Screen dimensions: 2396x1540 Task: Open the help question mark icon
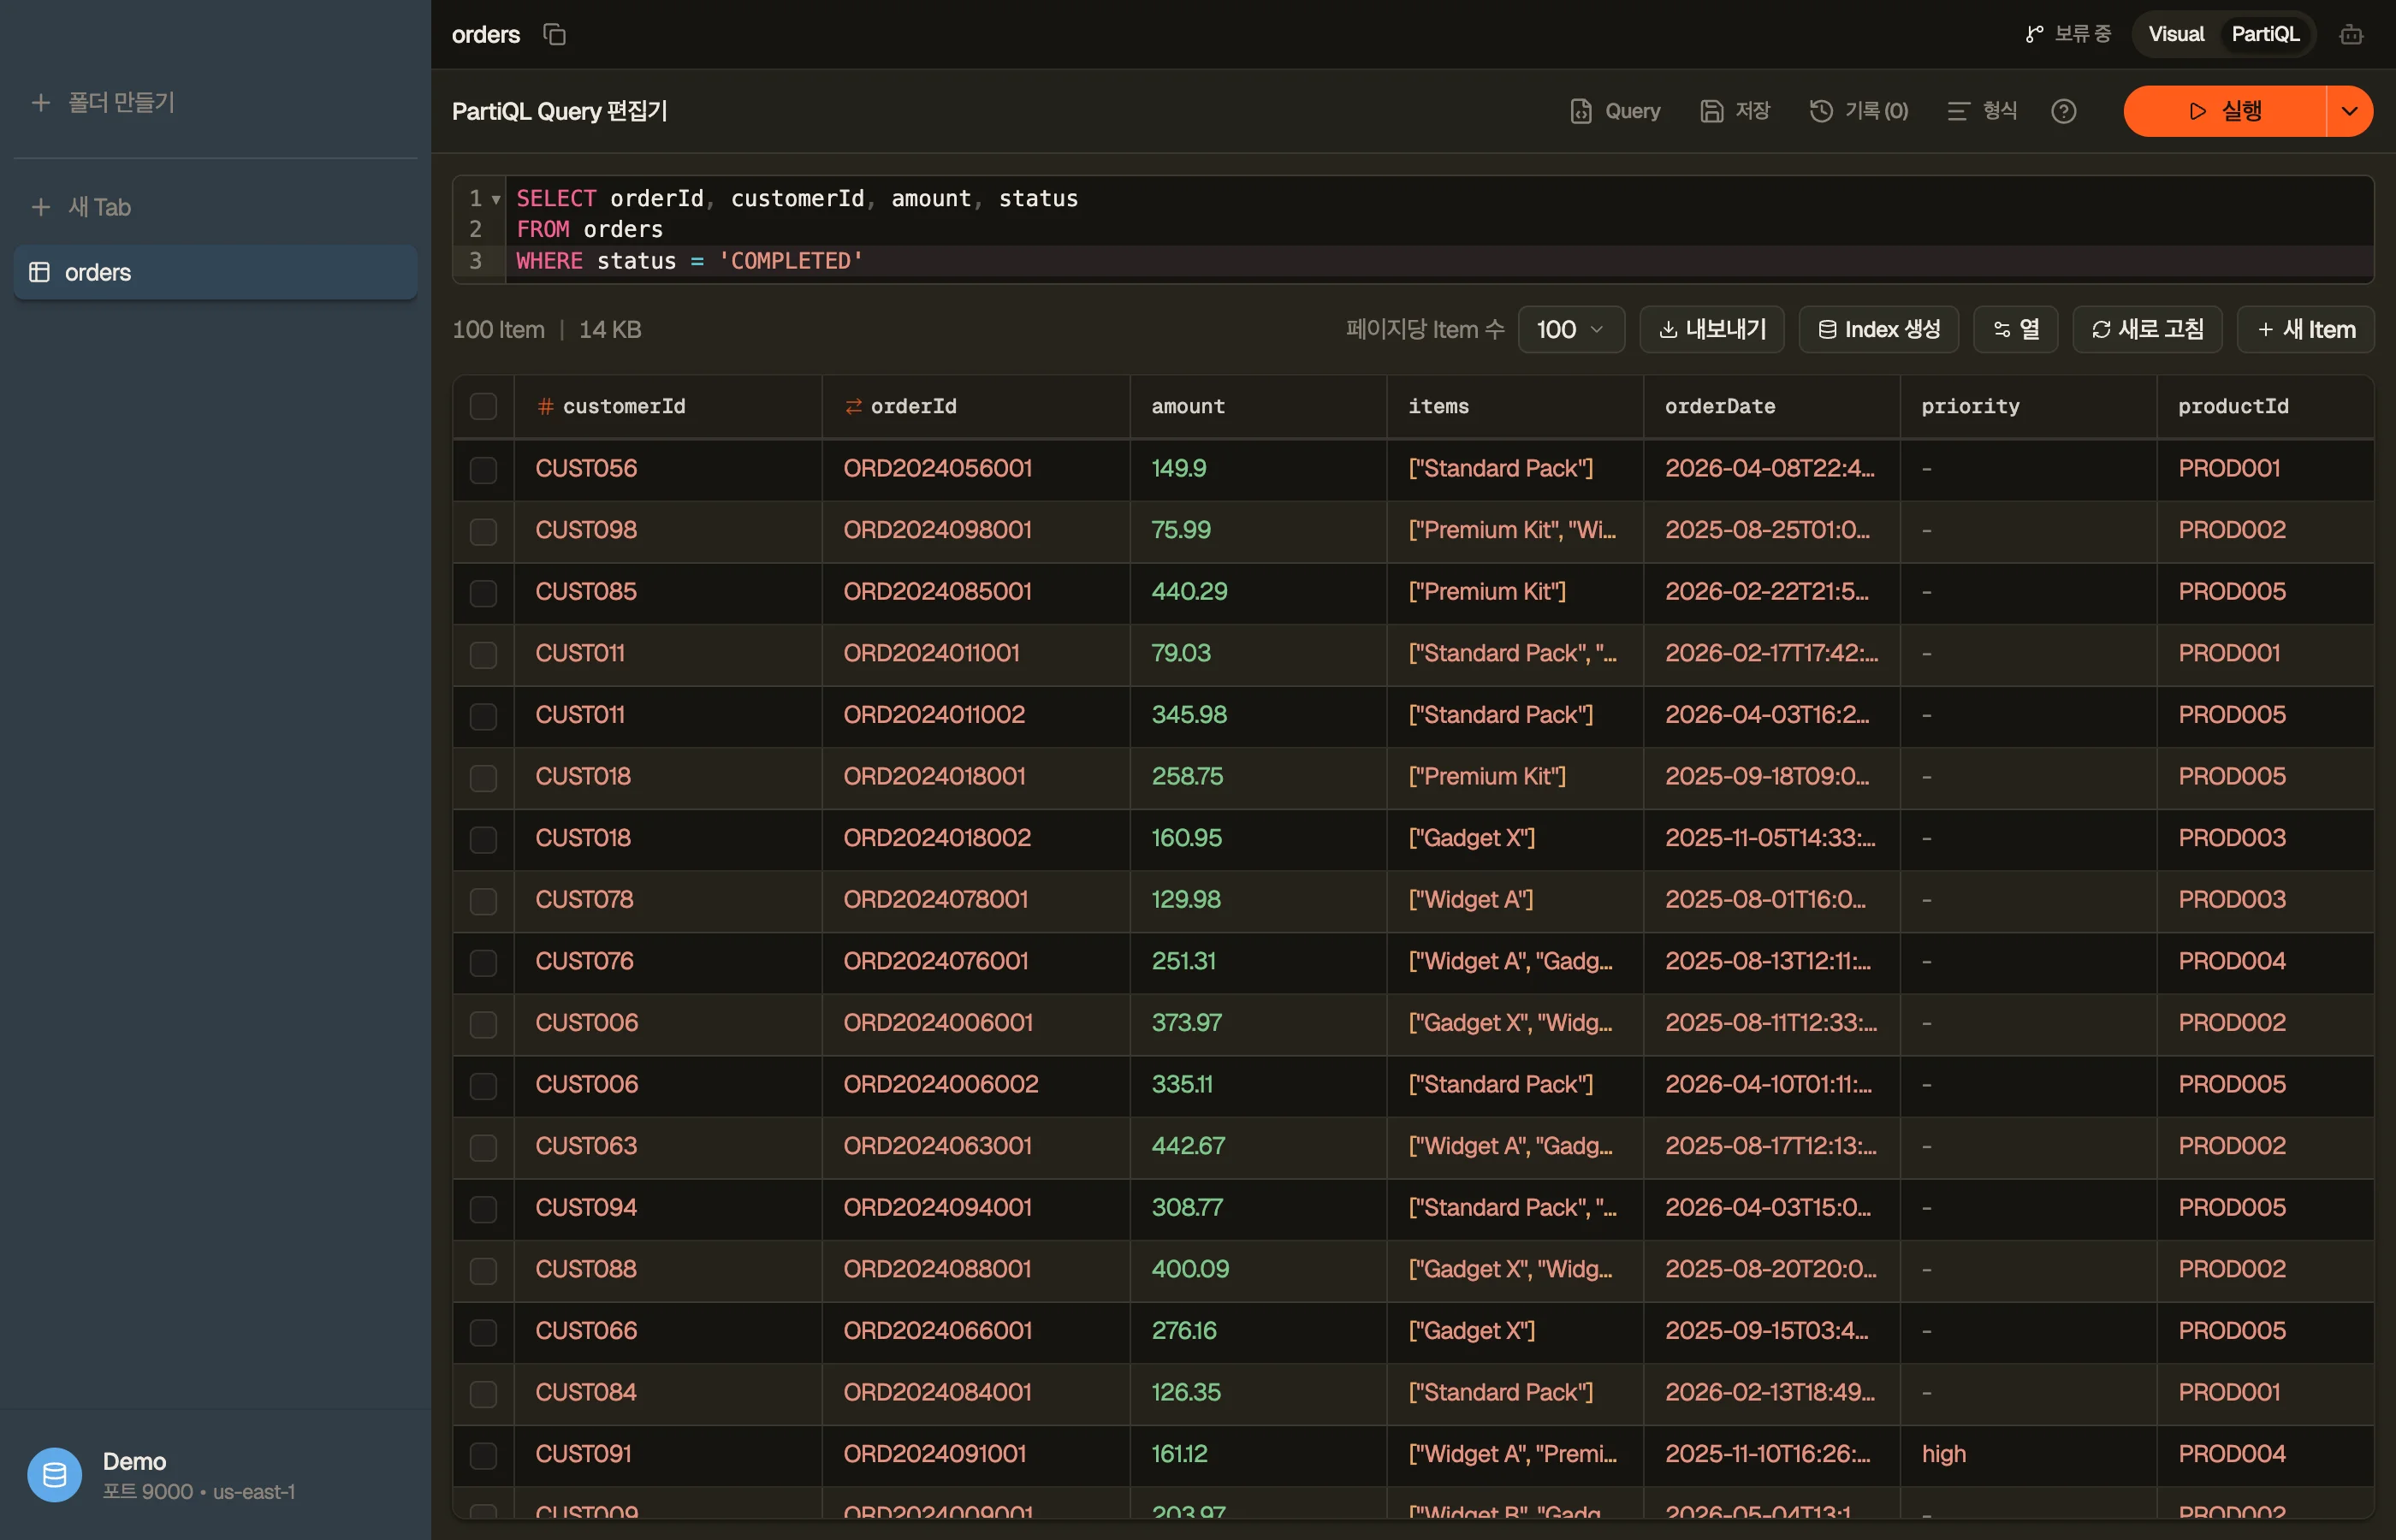(x=2063, y=111)
